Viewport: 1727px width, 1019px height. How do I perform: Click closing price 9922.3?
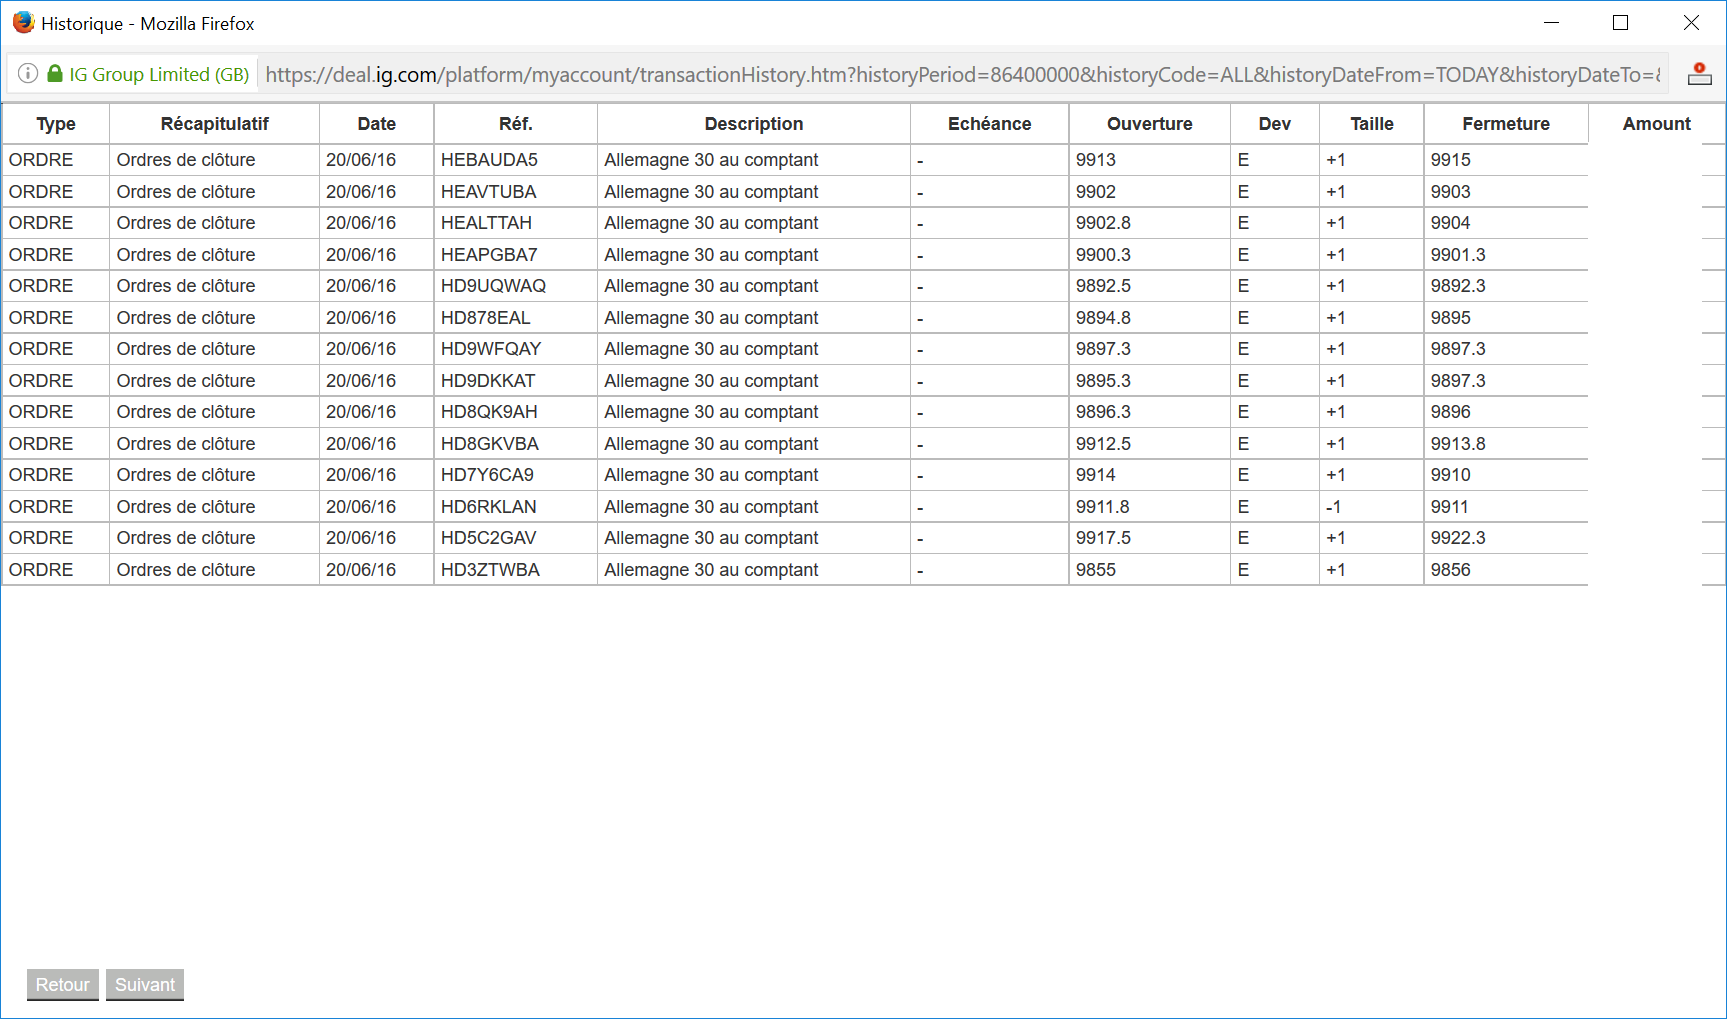pos(1459,538)
